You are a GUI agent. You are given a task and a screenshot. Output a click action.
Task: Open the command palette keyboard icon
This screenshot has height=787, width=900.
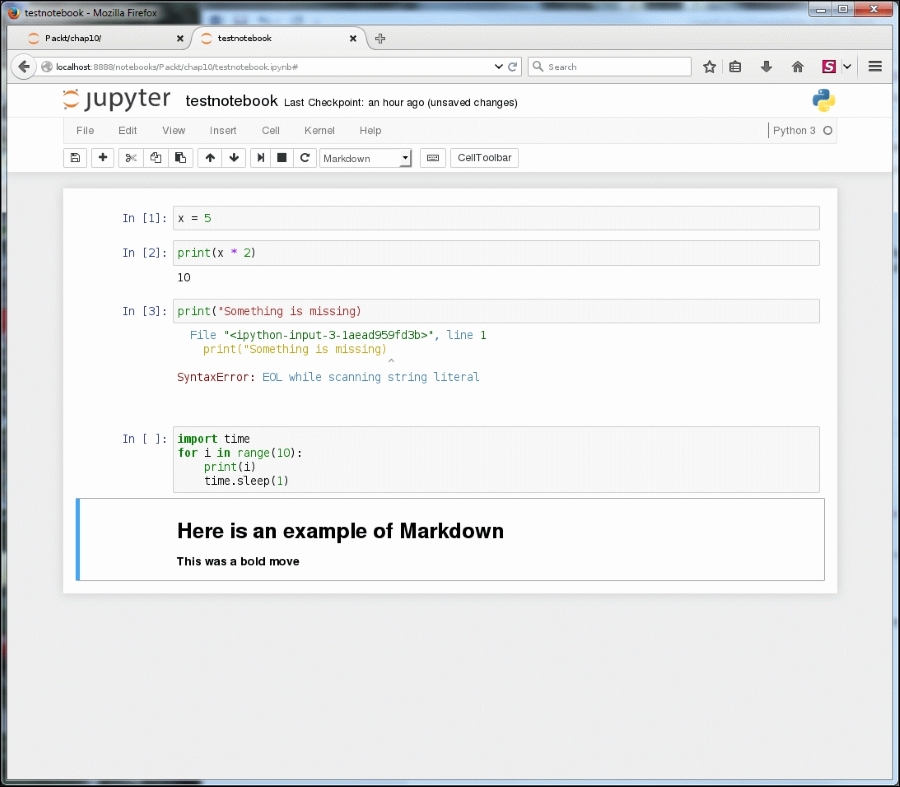pyautogui.click(x=432, y=157)
